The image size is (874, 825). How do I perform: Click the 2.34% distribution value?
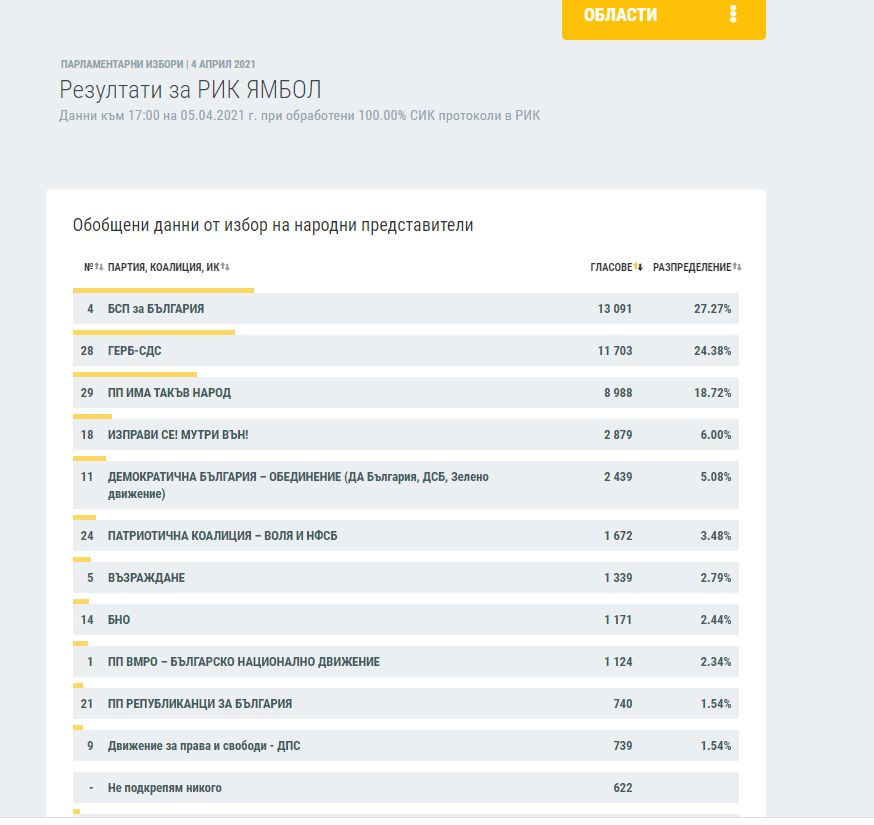[x=716, y=662]
